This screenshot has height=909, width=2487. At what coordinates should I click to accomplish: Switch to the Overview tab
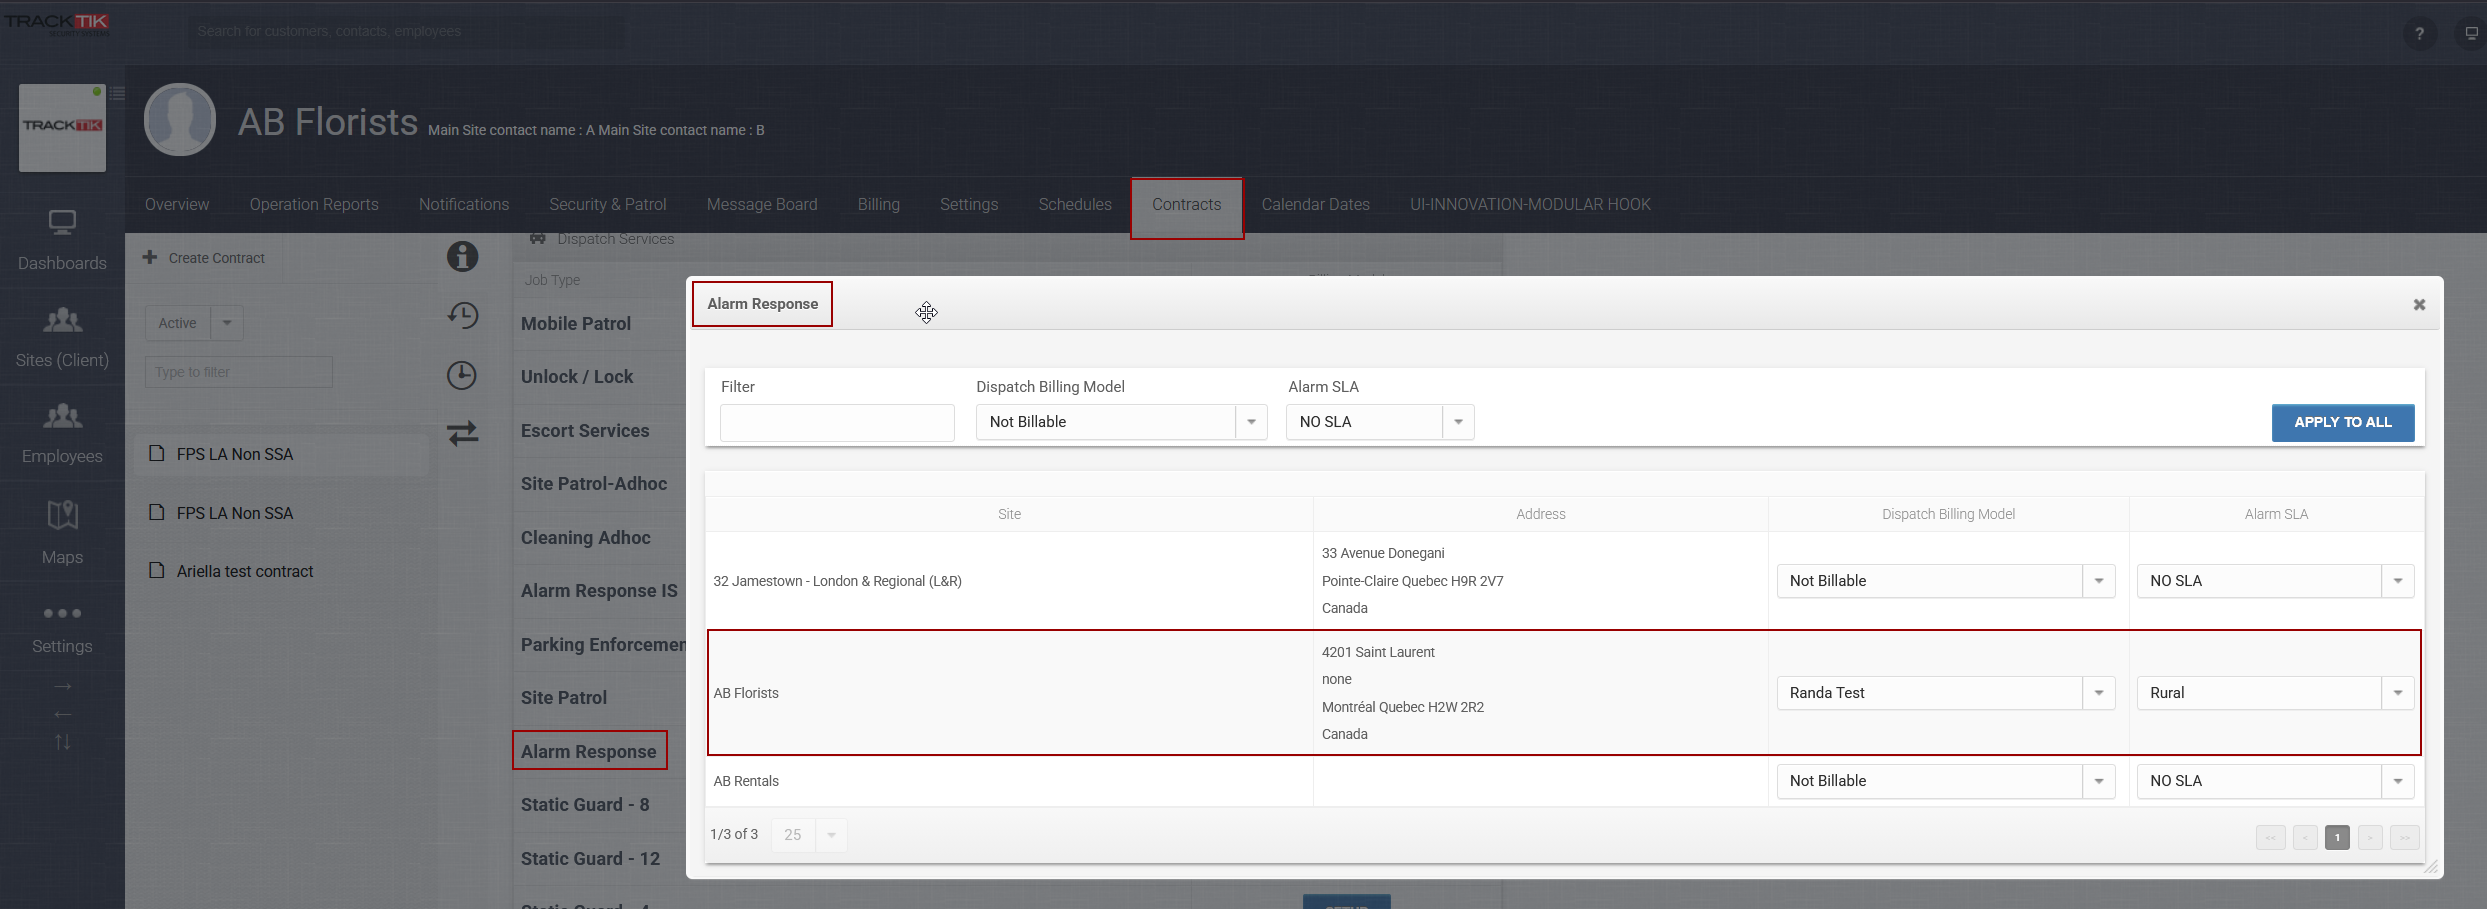(177, 204)
